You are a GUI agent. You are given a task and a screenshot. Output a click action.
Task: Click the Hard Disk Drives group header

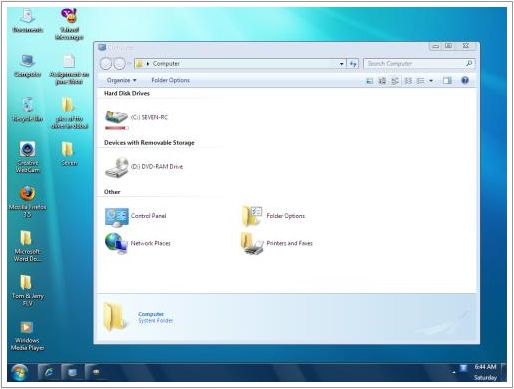[x=127, y=93]
